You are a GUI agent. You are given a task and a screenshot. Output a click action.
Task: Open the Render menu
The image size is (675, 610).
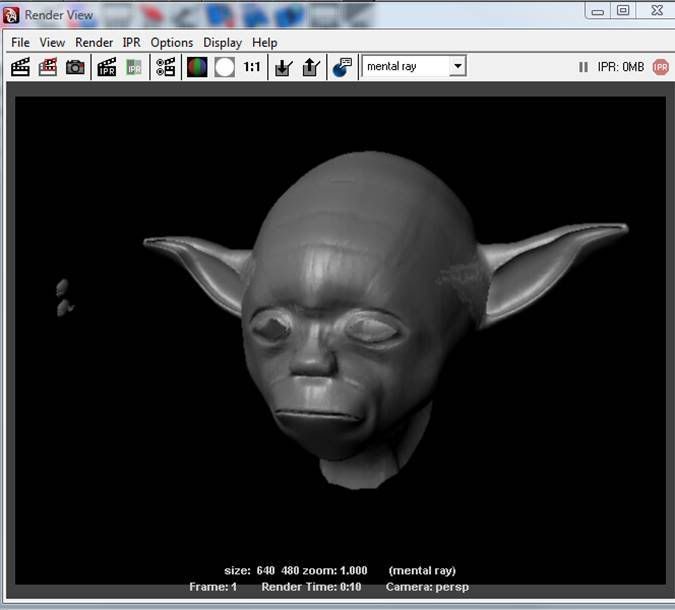(x=94, y=43)
